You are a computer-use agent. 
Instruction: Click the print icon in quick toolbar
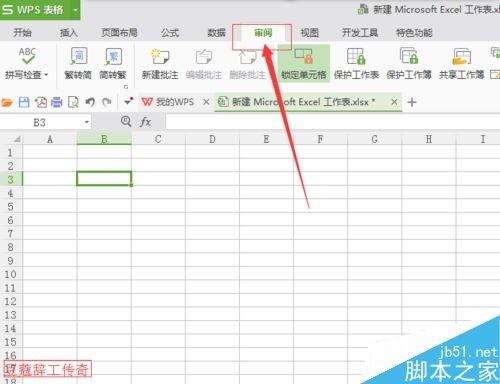pos(57,102)
